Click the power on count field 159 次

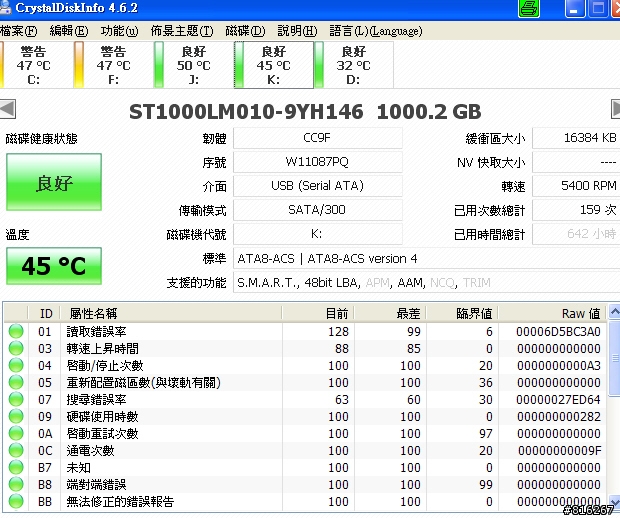577,210
